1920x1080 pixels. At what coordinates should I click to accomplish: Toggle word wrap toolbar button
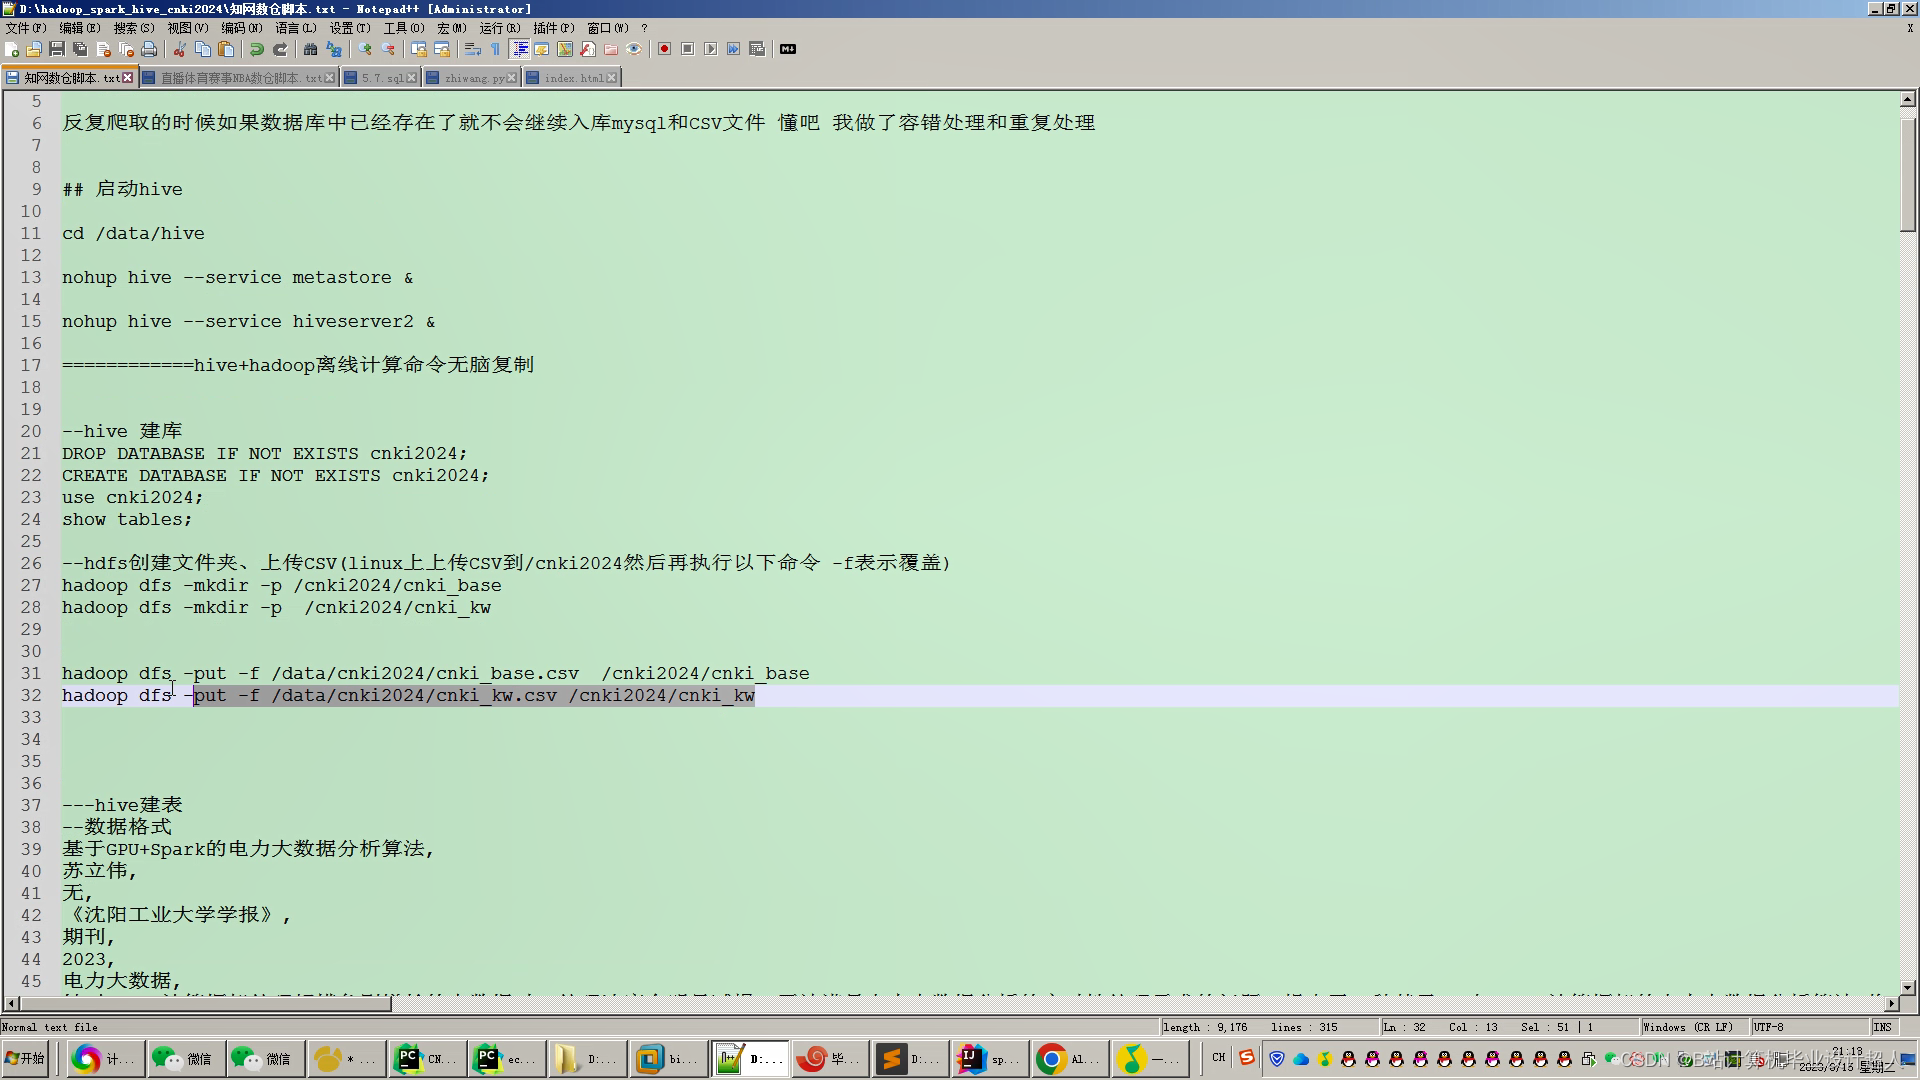click(473, 49)
